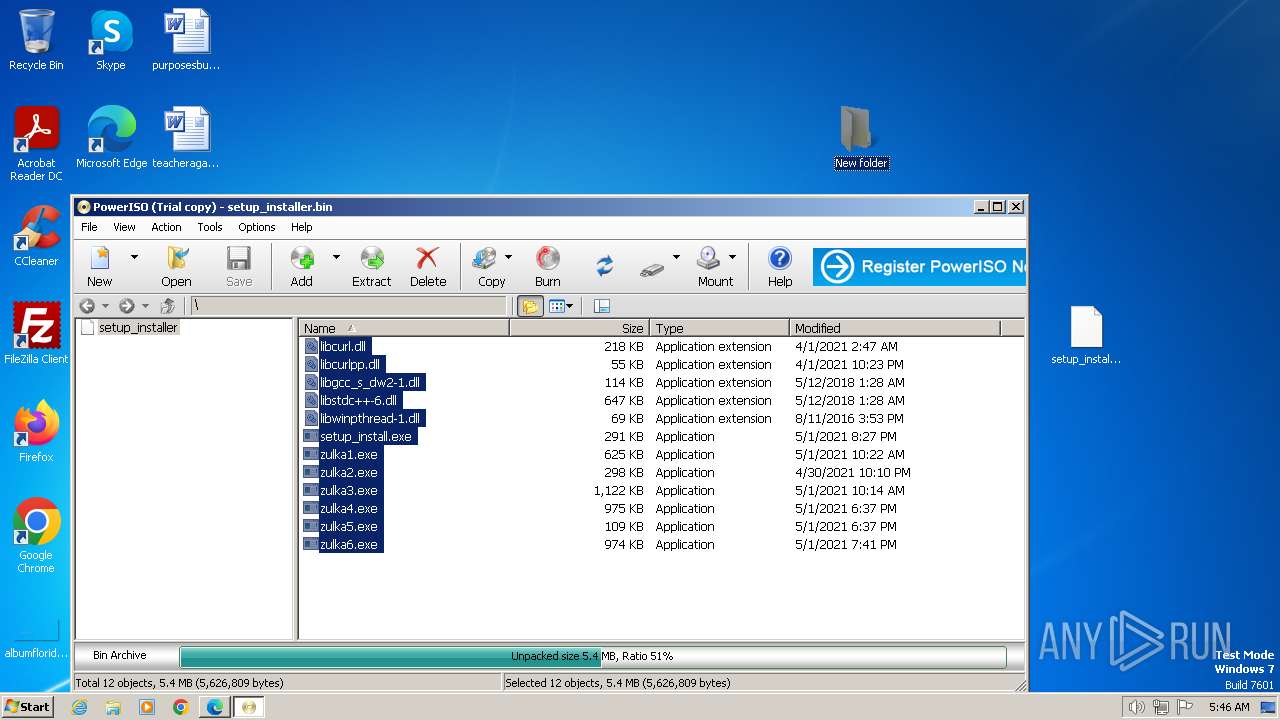Open the Action menu
Screen dimensions: 1280x720
point(166,227)
